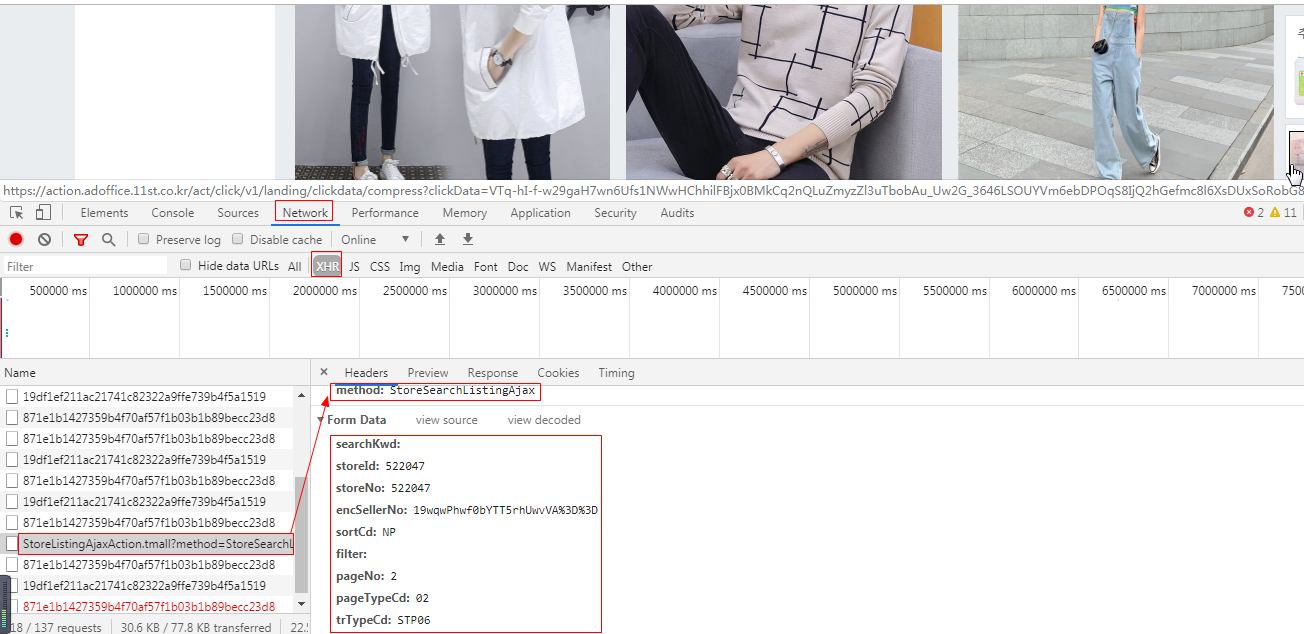
Task: Click the view decoded link
Action: click(543, 419)
